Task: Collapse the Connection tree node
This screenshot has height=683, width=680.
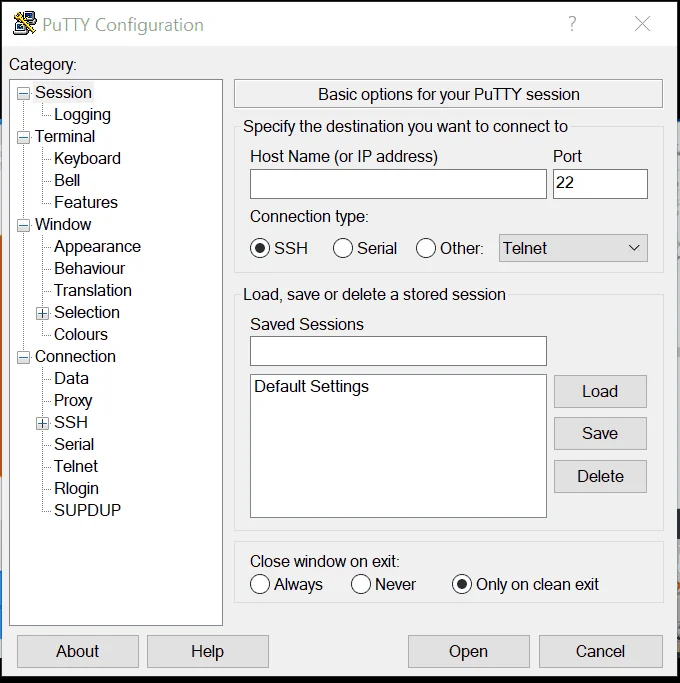Action: point(23,357)
